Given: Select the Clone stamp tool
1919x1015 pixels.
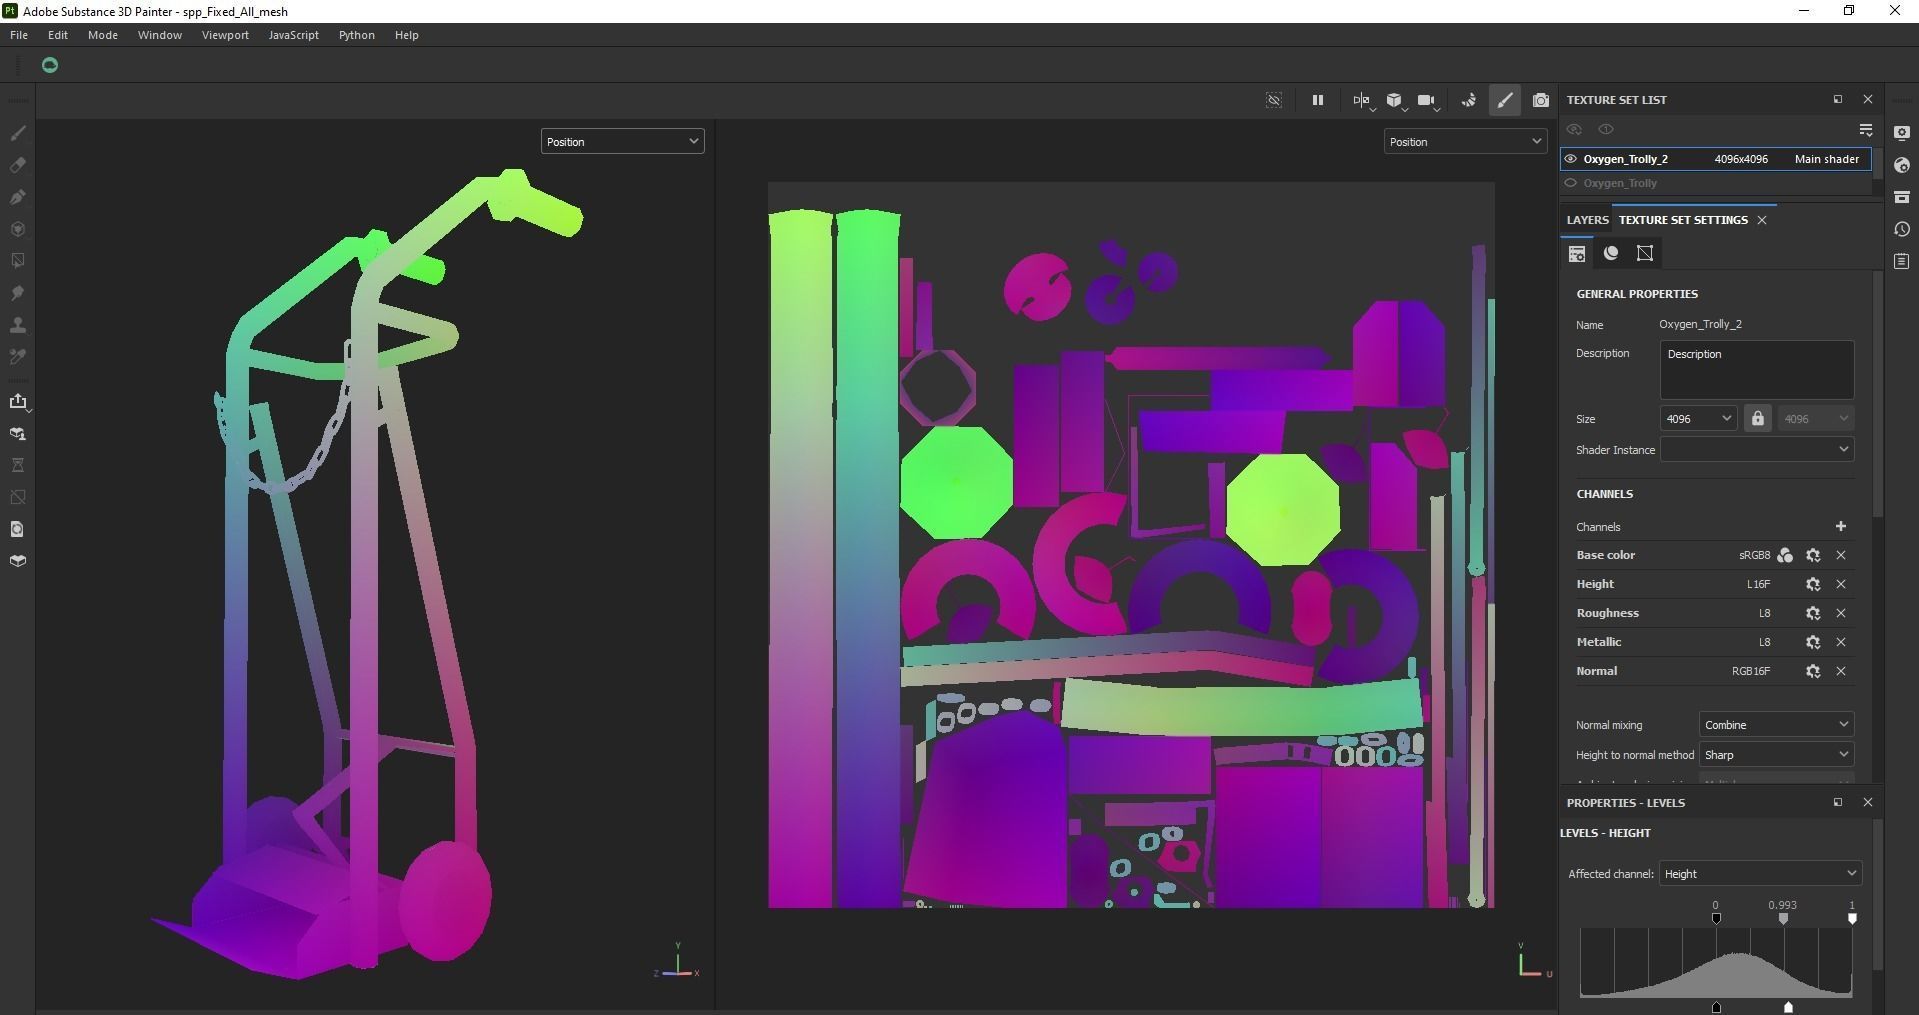Looking at the screenshot, I should 18,325.
